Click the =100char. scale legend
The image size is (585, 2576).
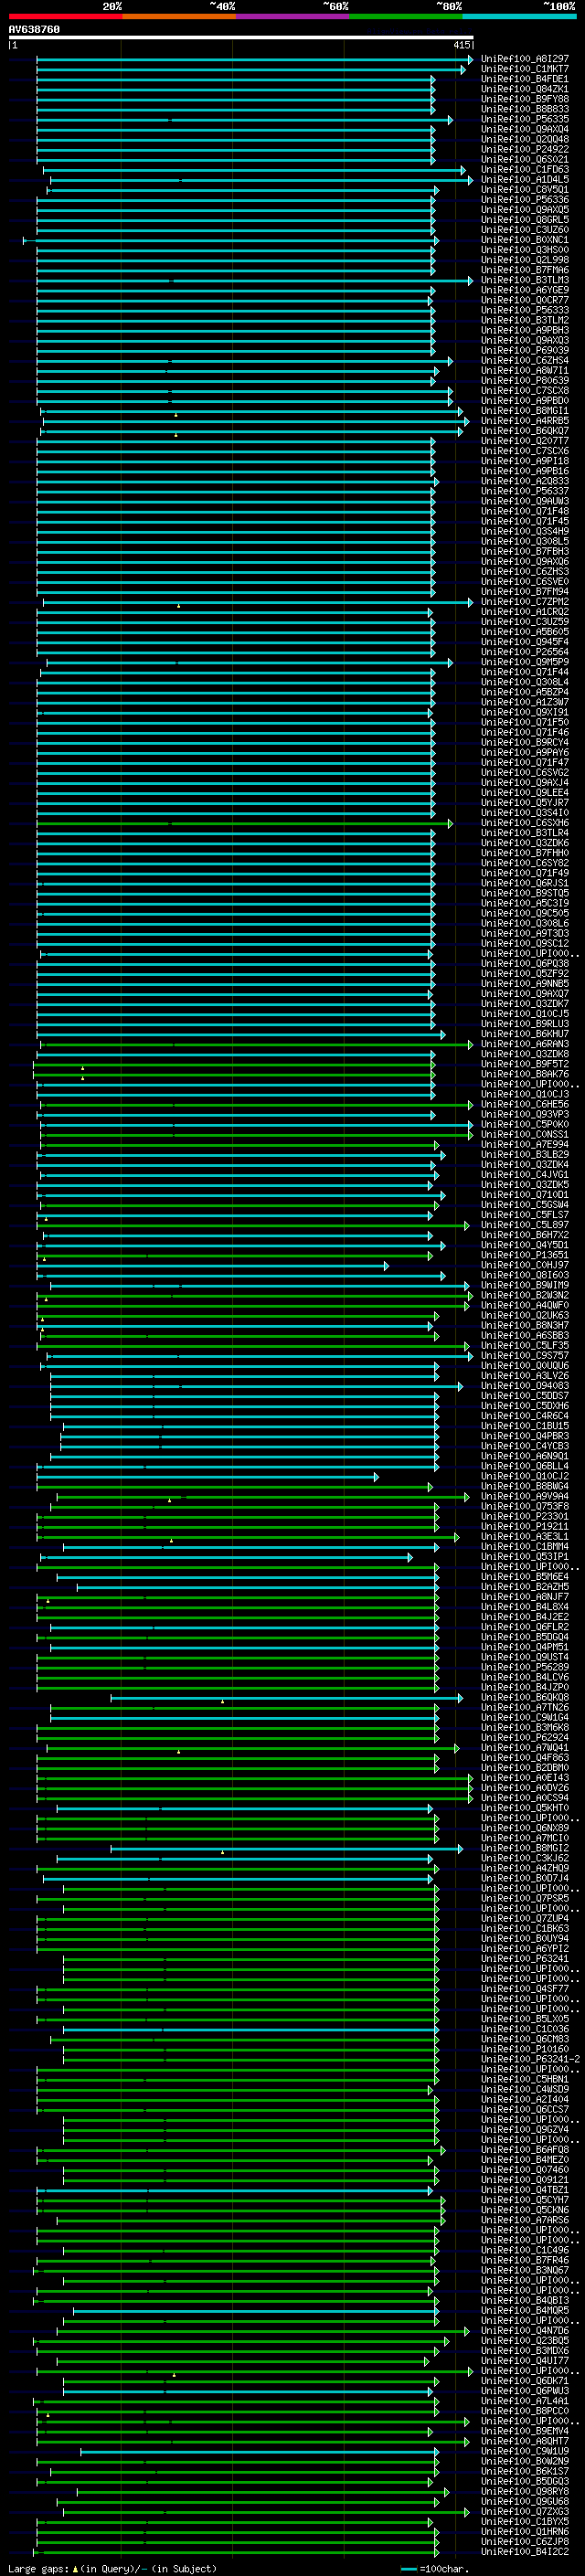coord(434,2569)
